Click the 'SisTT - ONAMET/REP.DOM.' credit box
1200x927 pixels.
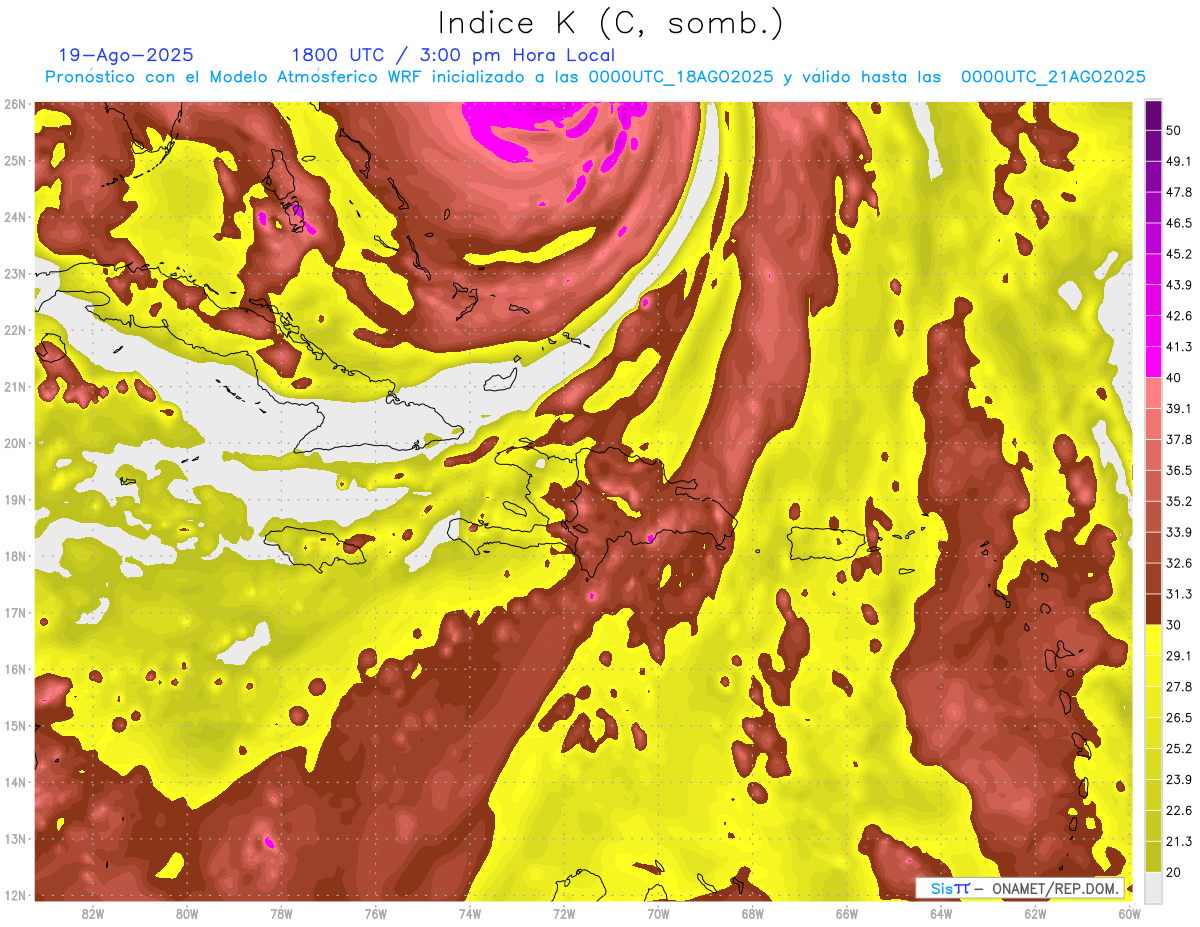point(1020,888)
